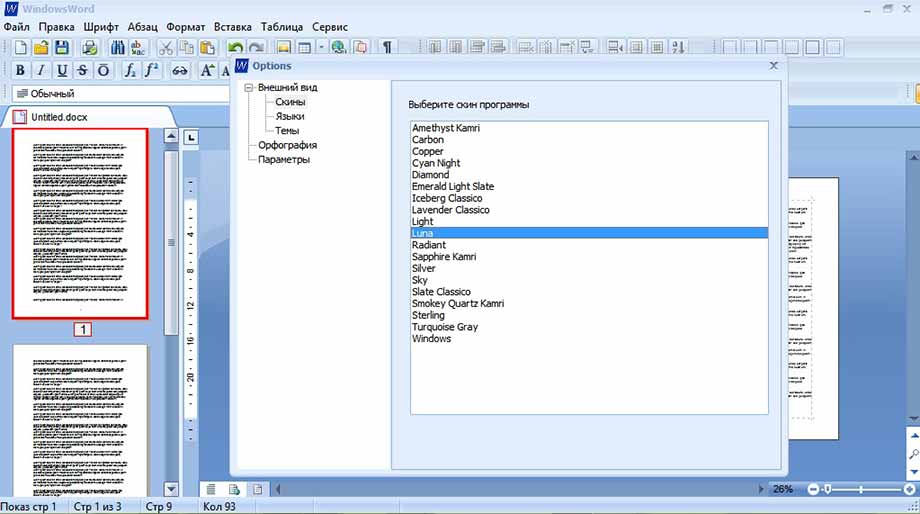Screen dimensions: 920x514
Task: Open print preview from the toolbar
Action: pyautogui.click(x=90, y=48)
